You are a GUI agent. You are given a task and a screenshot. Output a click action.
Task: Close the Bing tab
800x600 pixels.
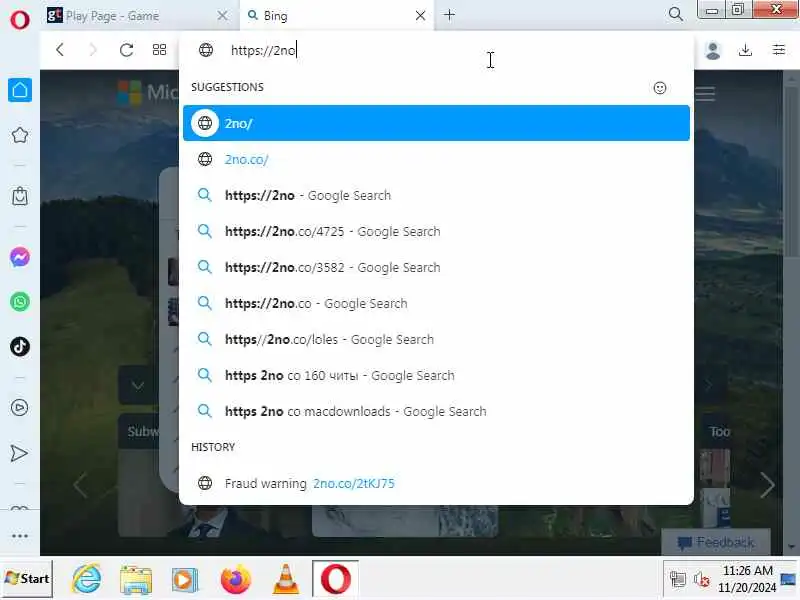[x=420, y=16]
